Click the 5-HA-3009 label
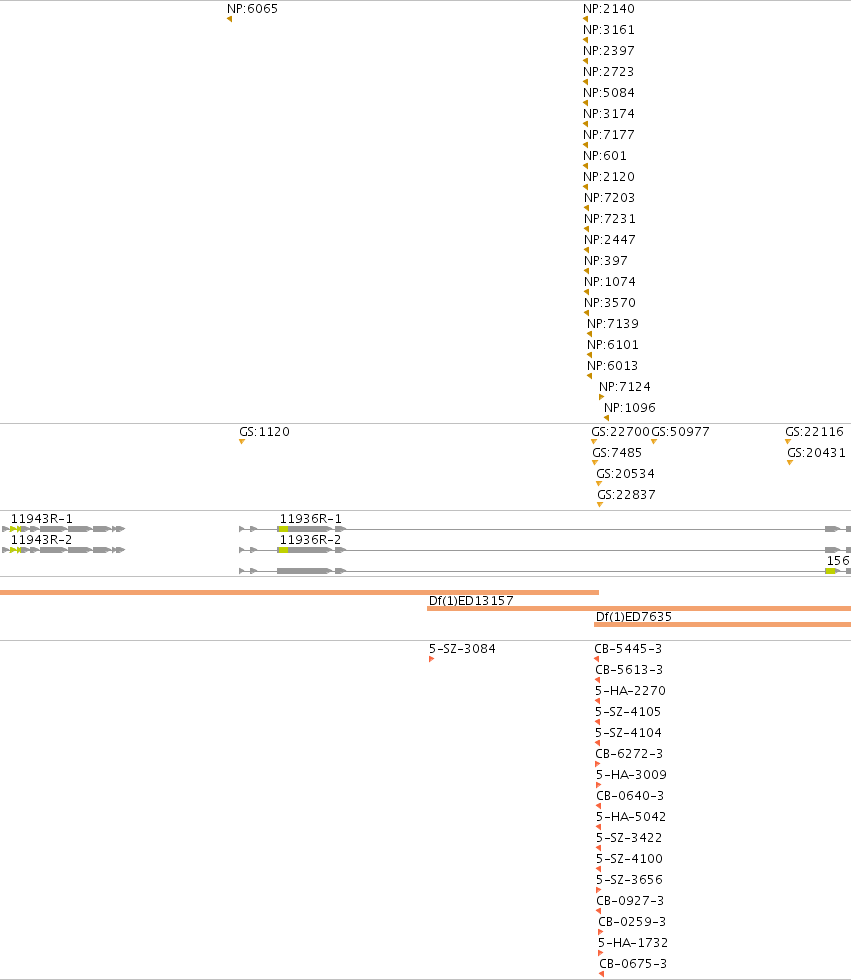 coord(631,775)
